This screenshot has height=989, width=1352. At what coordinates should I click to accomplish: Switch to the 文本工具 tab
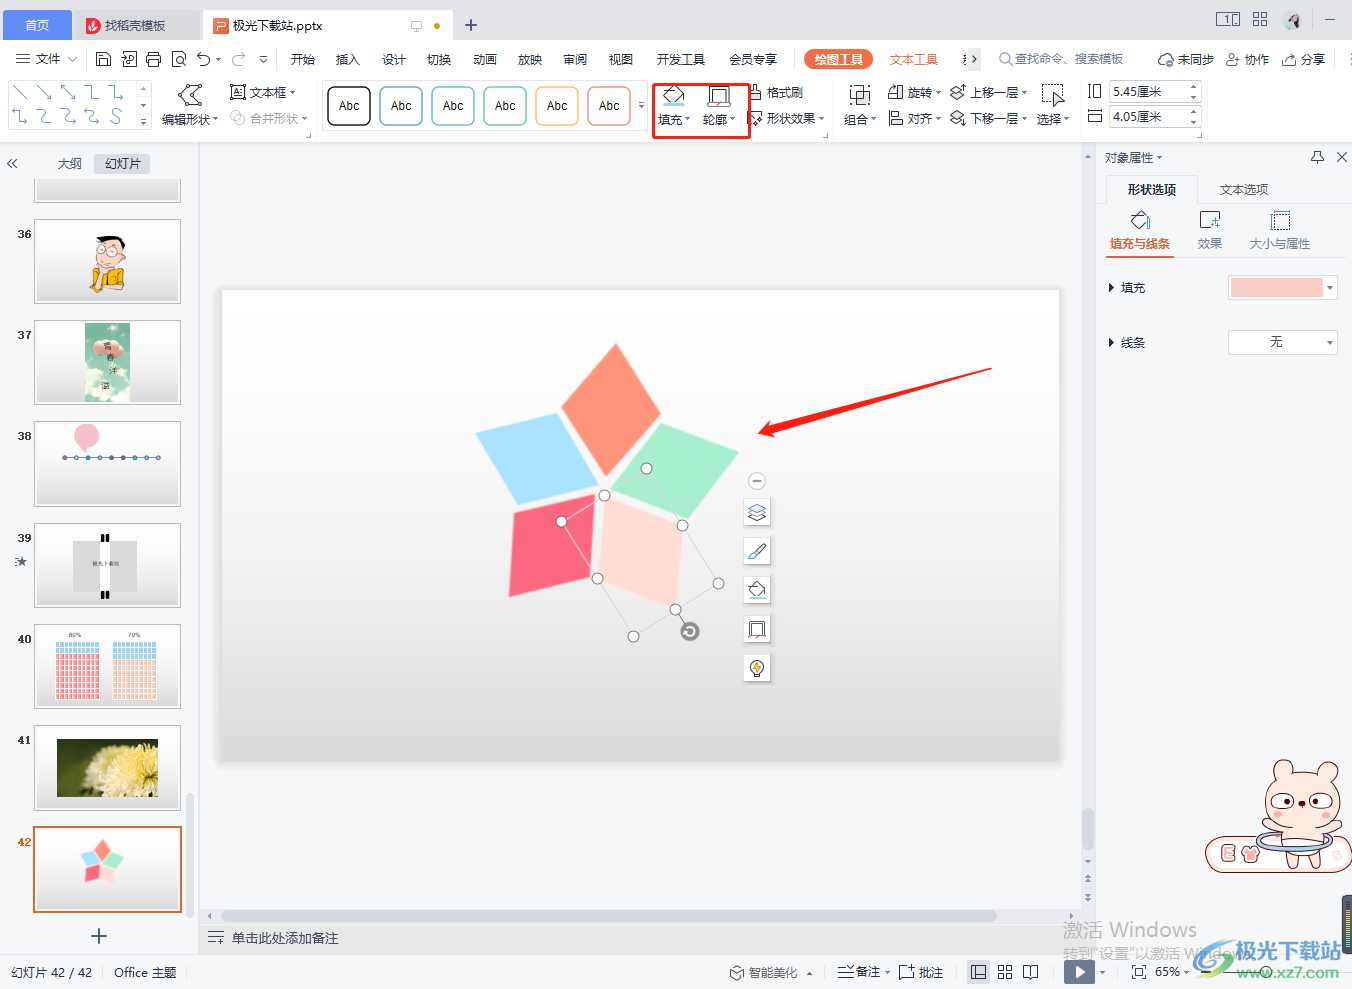tap(914, 59)
